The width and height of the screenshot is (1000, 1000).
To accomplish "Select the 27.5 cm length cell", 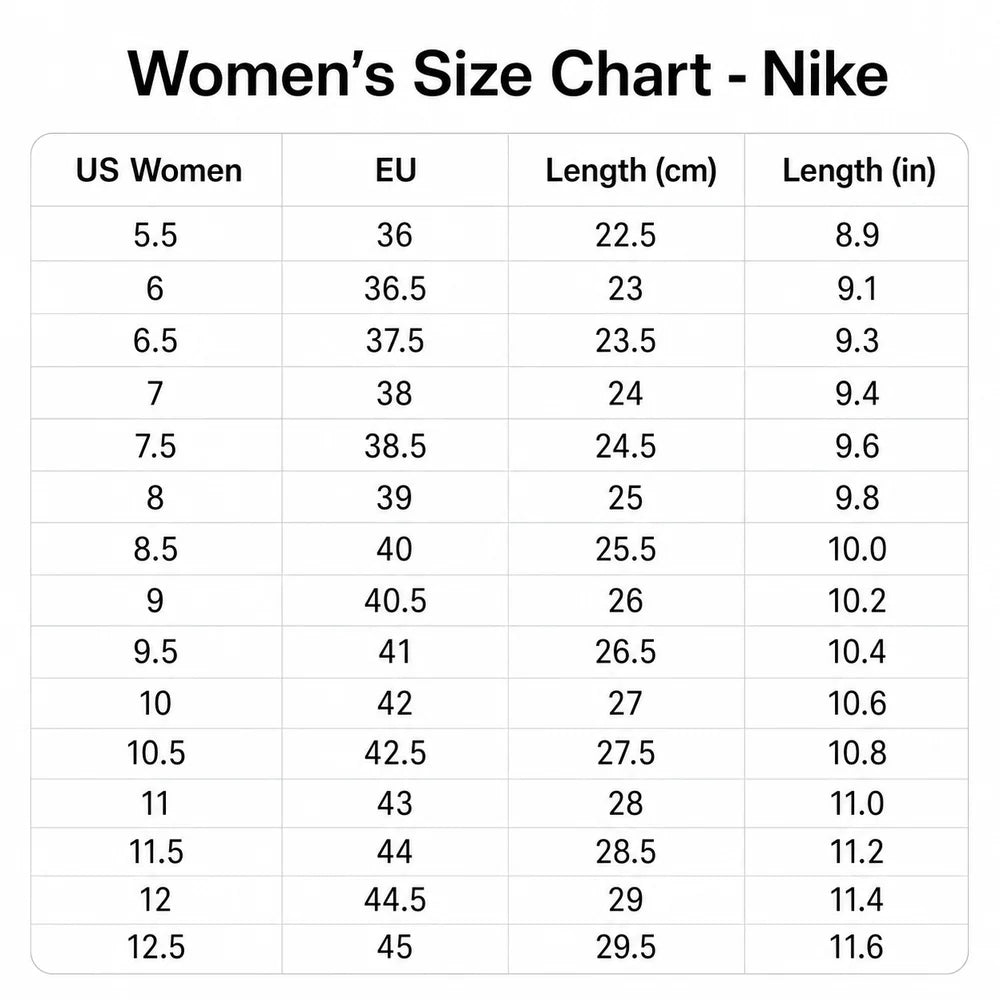I will pyautogui.click(x=626, y=753).
